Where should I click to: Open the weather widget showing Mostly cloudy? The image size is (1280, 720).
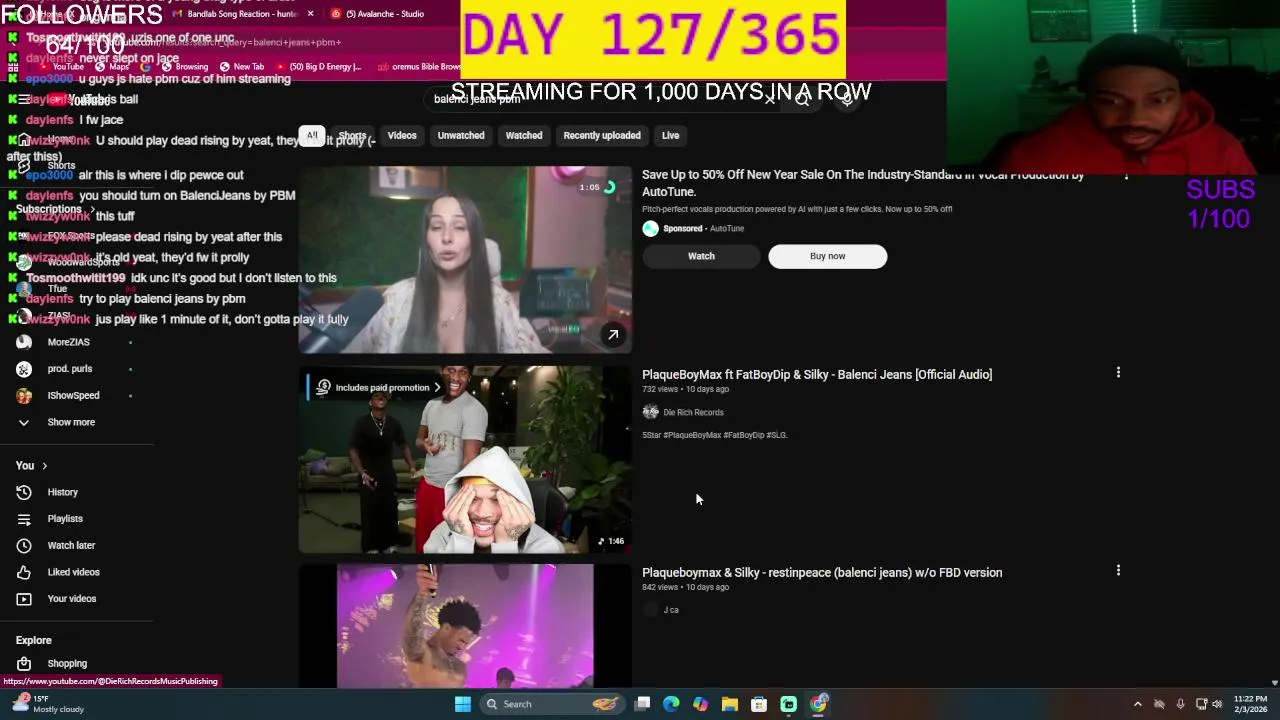point(45,704)
